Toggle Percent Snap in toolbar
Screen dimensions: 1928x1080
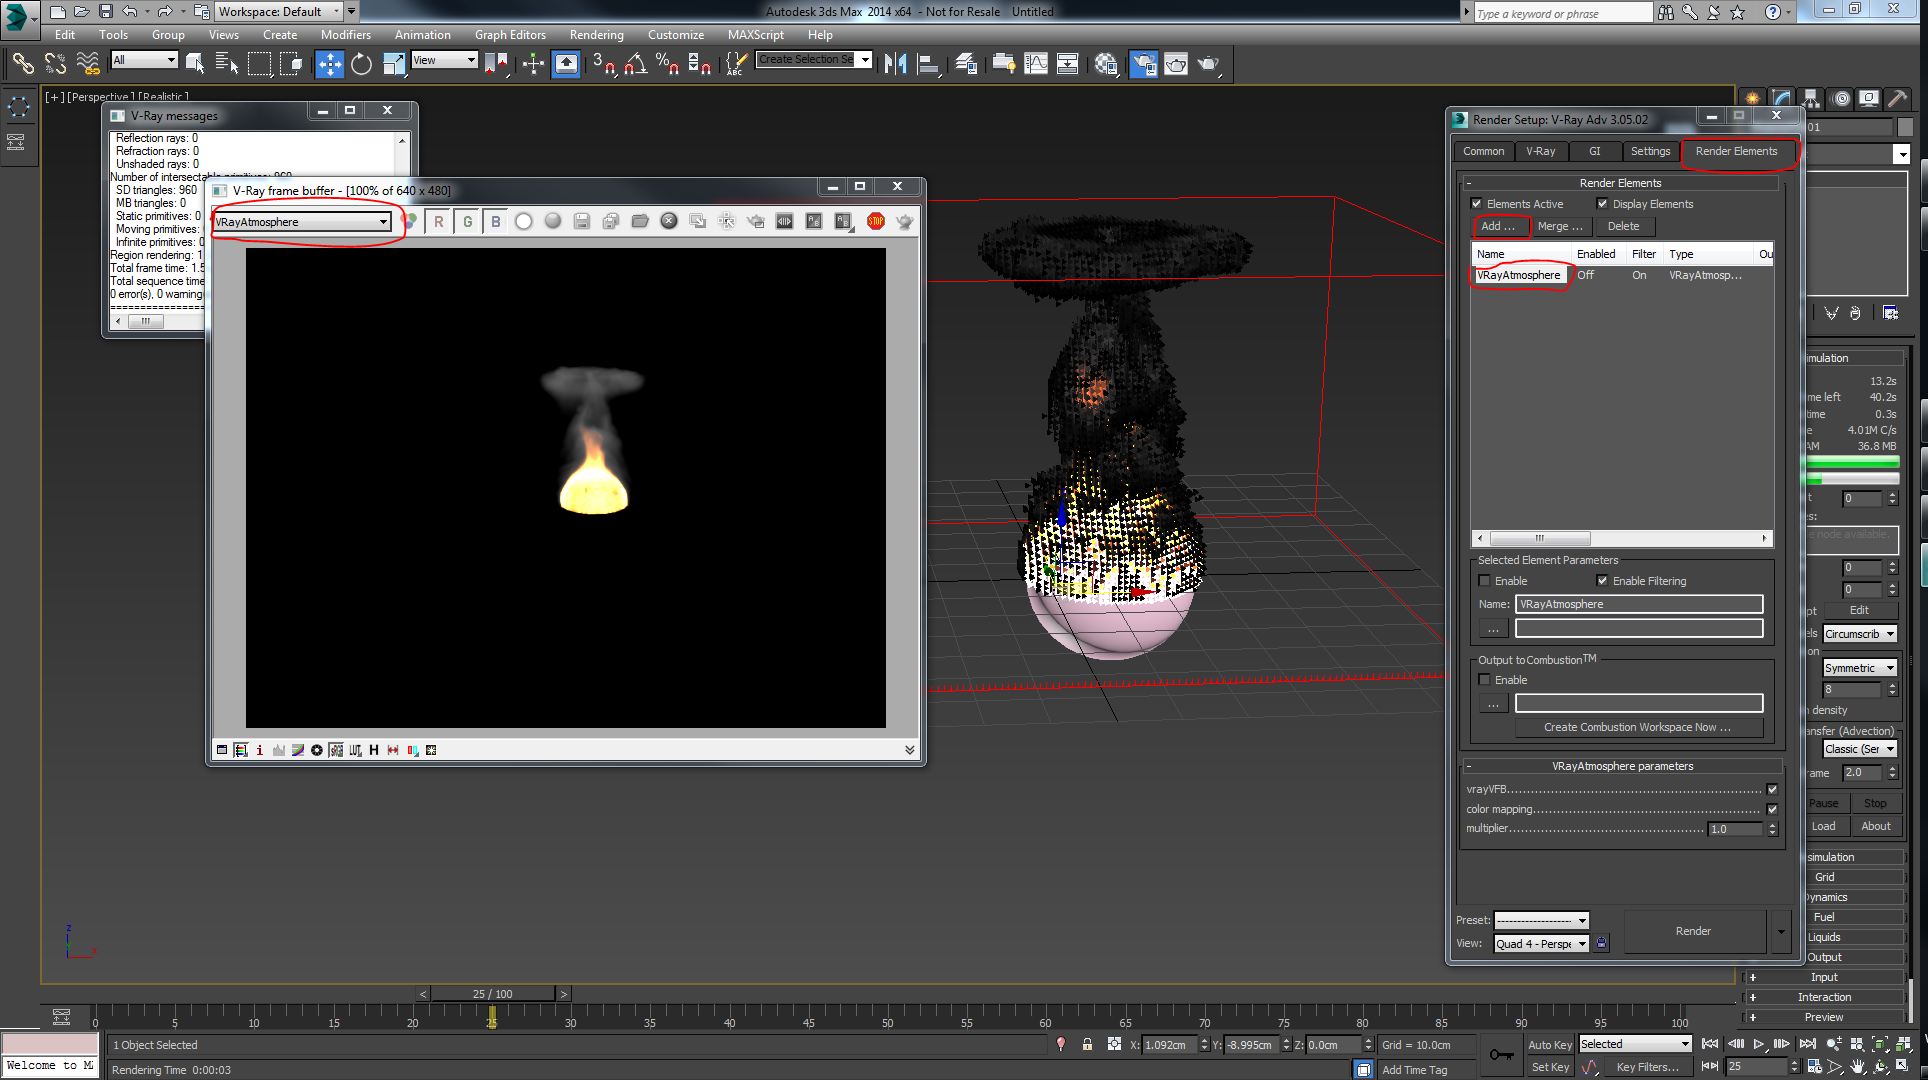point(667,64)
